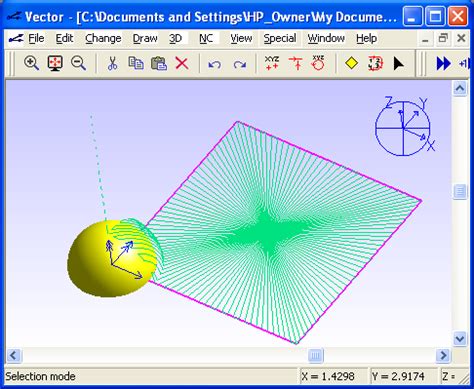
Task: Click the Selection mode status text
Action: tap(40, 376)
